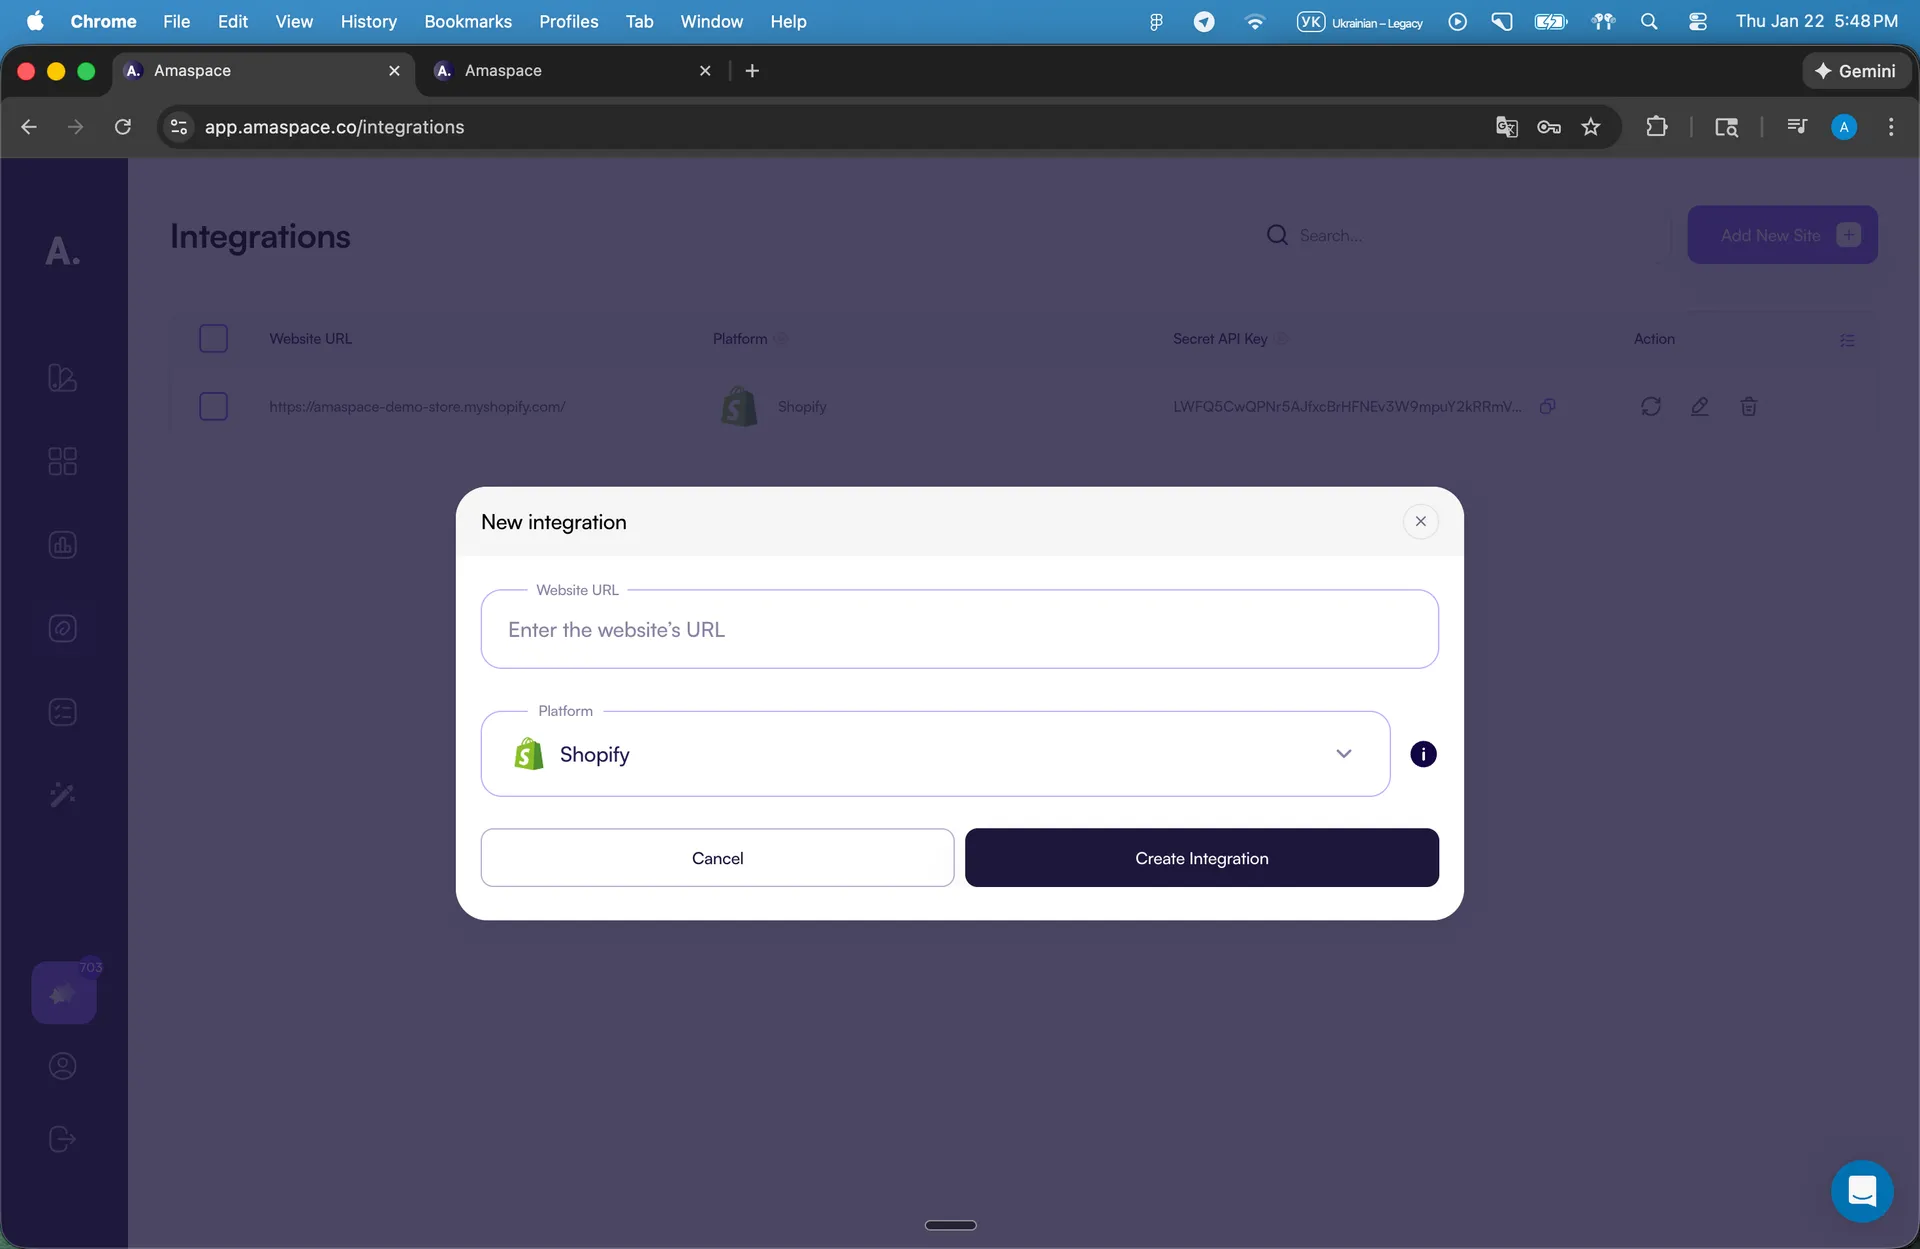Viewport: 1920px width, 1249px height.
Task: View the info icon beside Shopify platform
Action: [x=1422, y=753]
